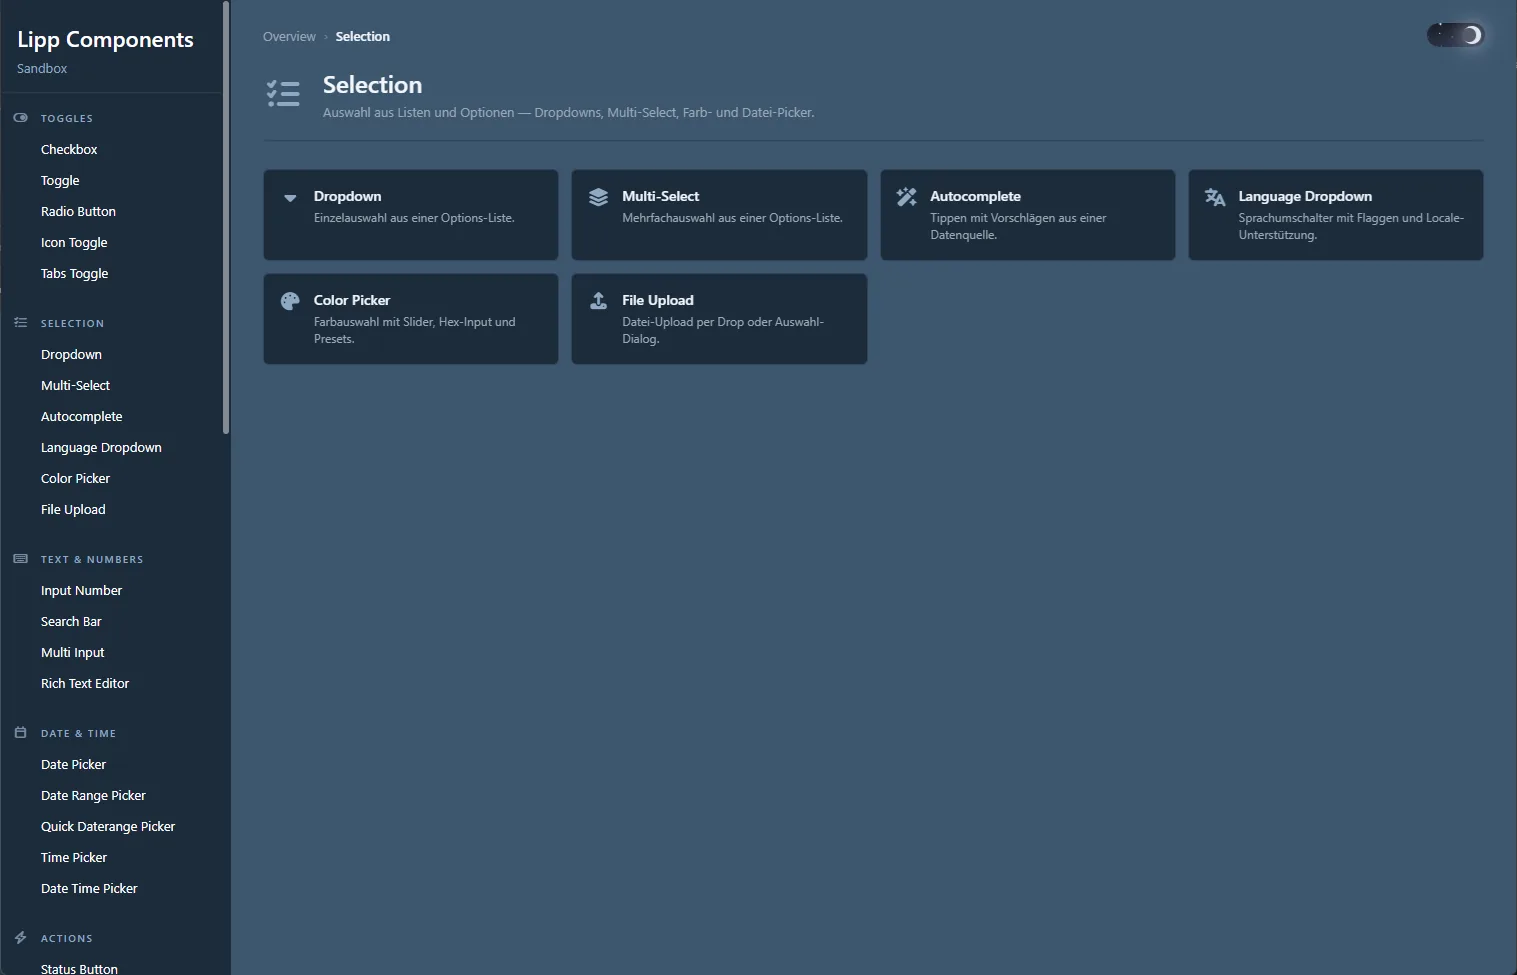Click the Sandbox subtitle under the logo
Viewport: 1517px width, 975px height.
42,69
